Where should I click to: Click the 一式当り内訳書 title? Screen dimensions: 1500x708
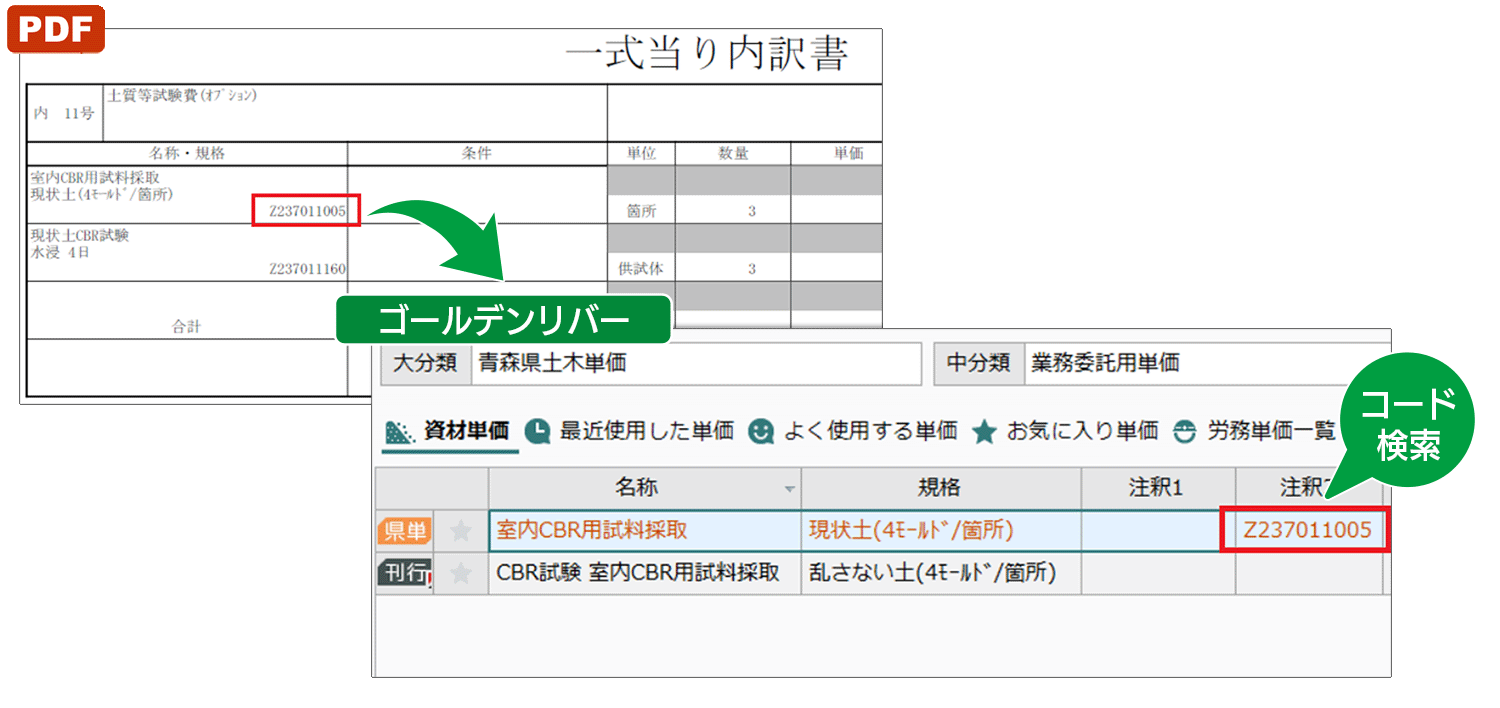[707, 54]
